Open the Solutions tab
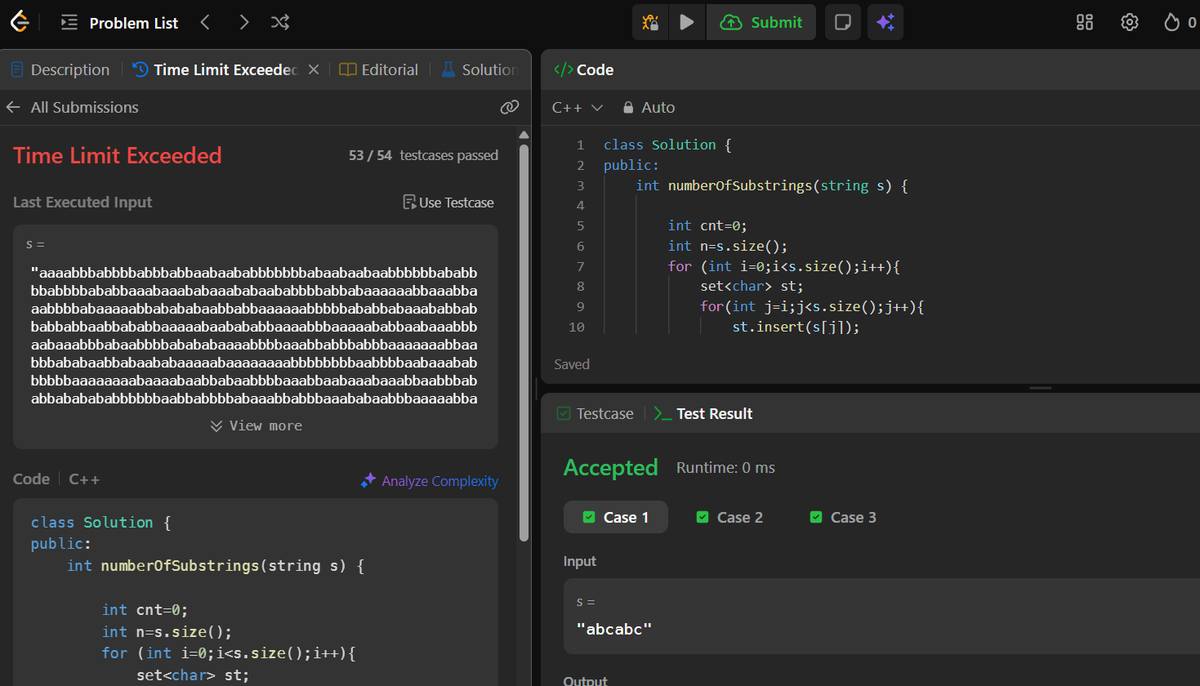Image resolution: width=1200 pixels, height=686 pixels. 479,70
